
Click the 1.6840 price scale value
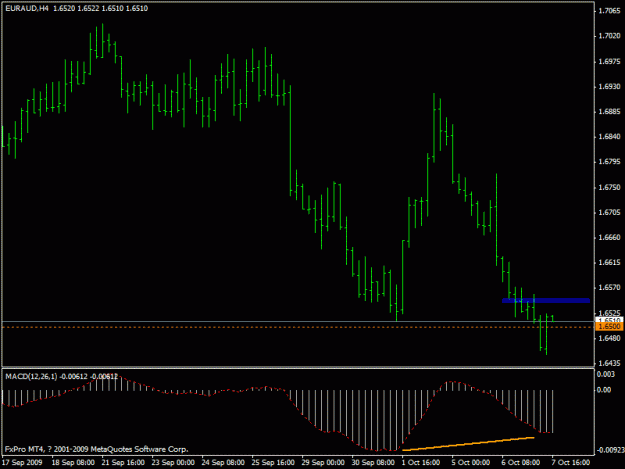(609, 137)
